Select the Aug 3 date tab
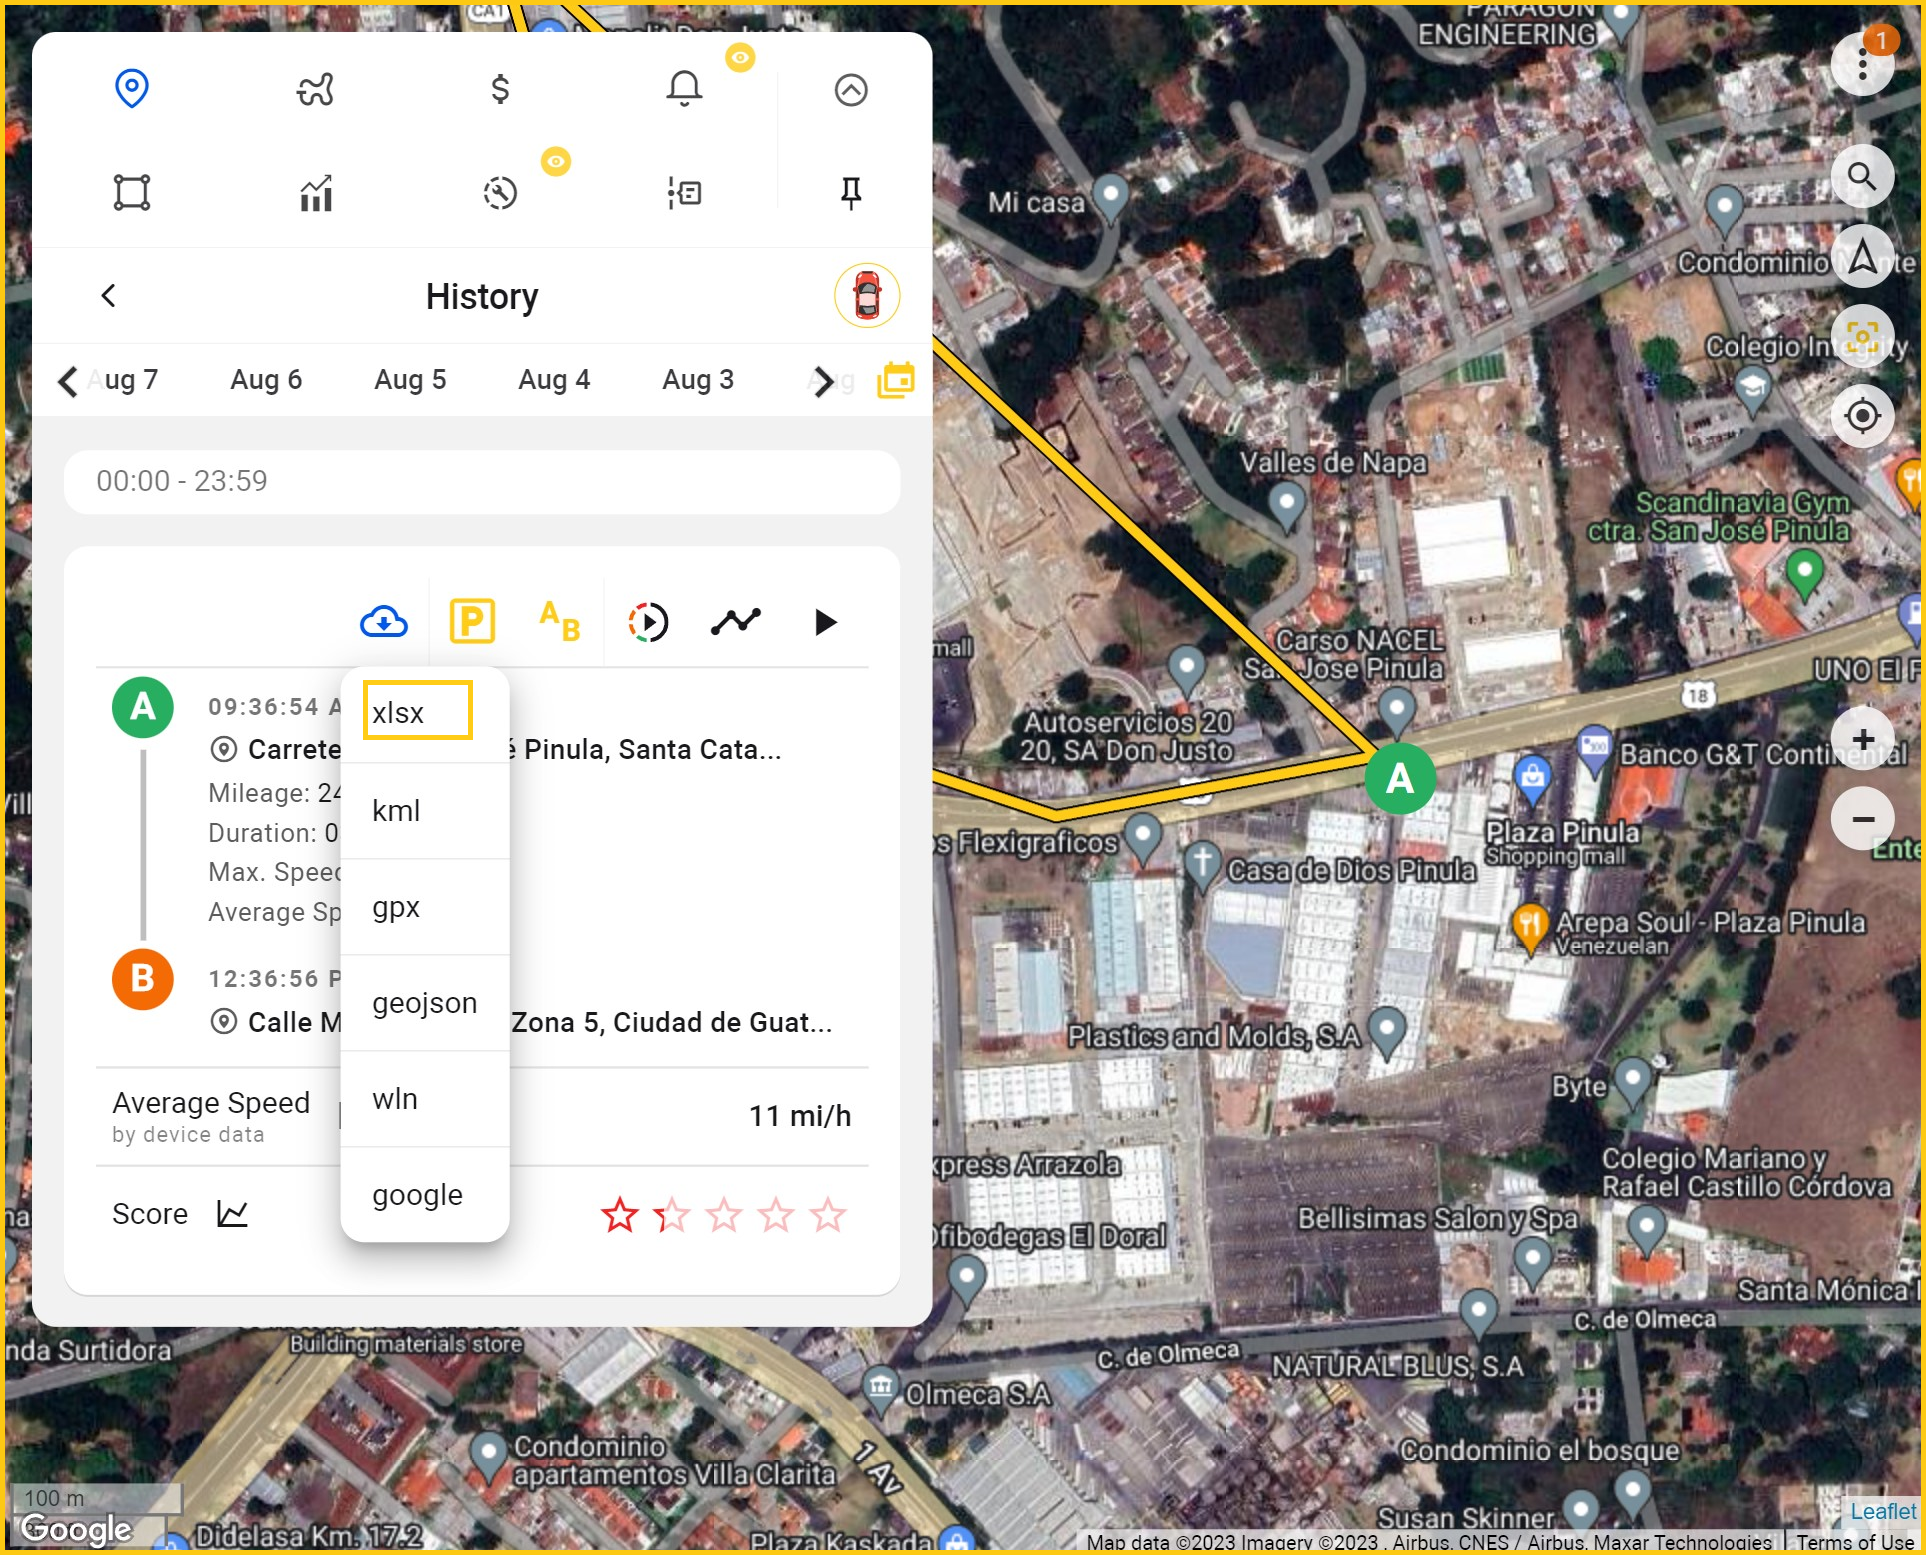 click(698, 380)
